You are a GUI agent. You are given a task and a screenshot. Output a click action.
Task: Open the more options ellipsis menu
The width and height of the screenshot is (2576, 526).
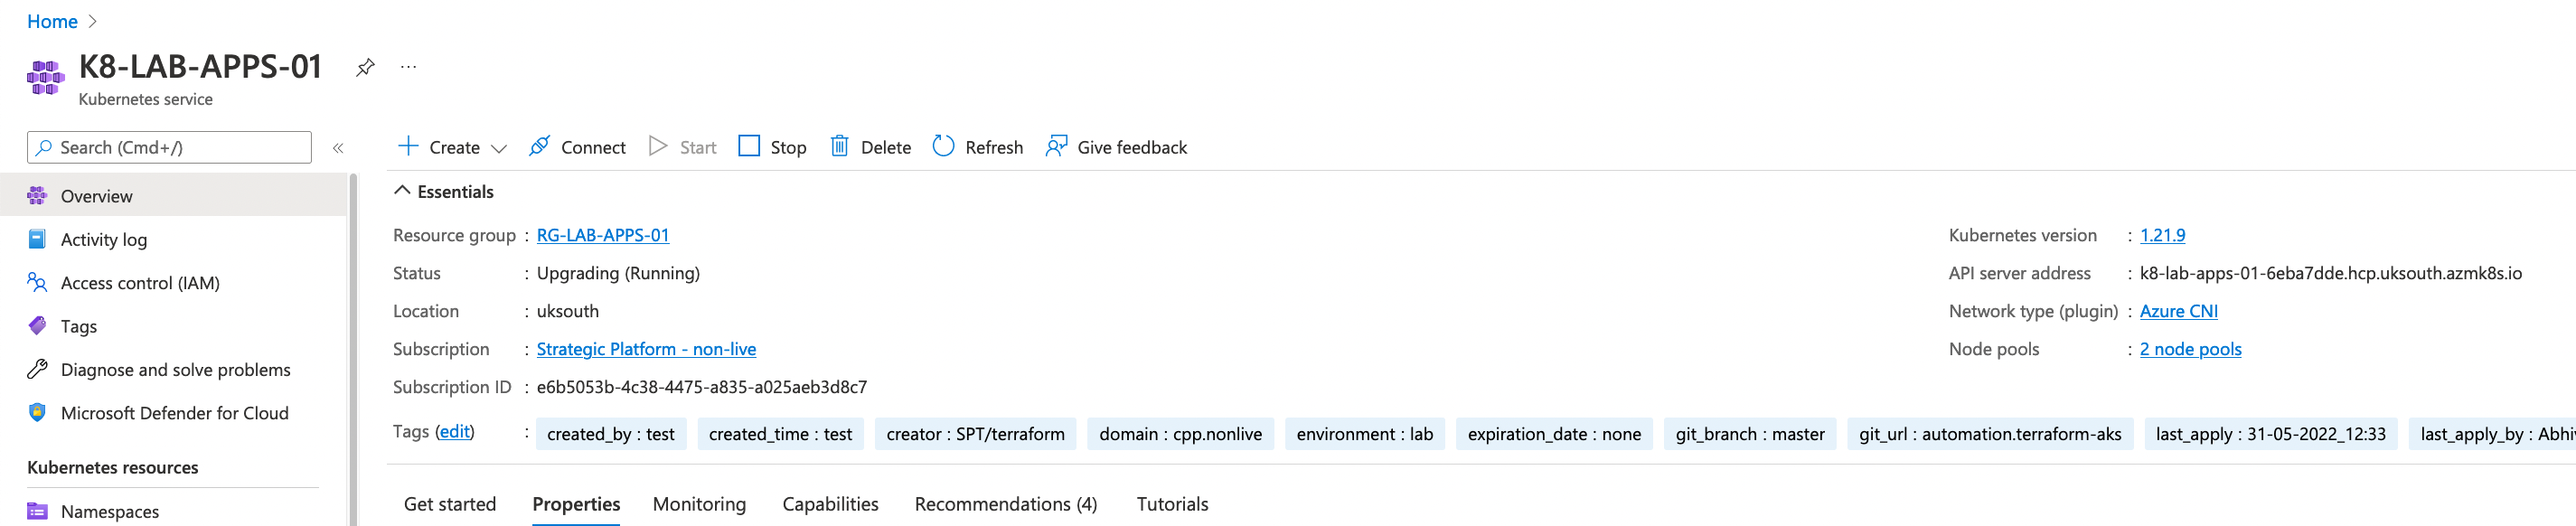[408, 67]
